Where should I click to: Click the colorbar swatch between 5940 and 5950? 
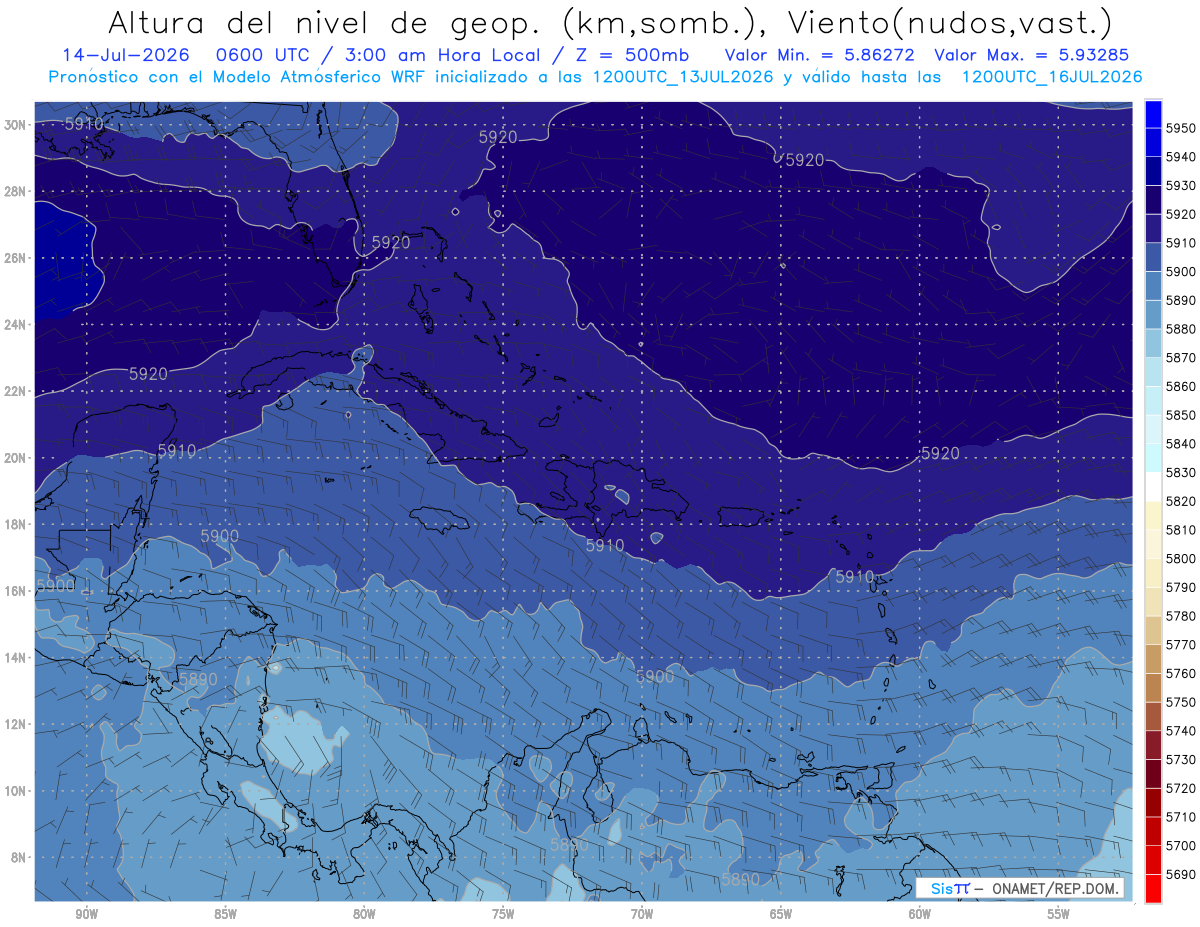(1153, 143)
